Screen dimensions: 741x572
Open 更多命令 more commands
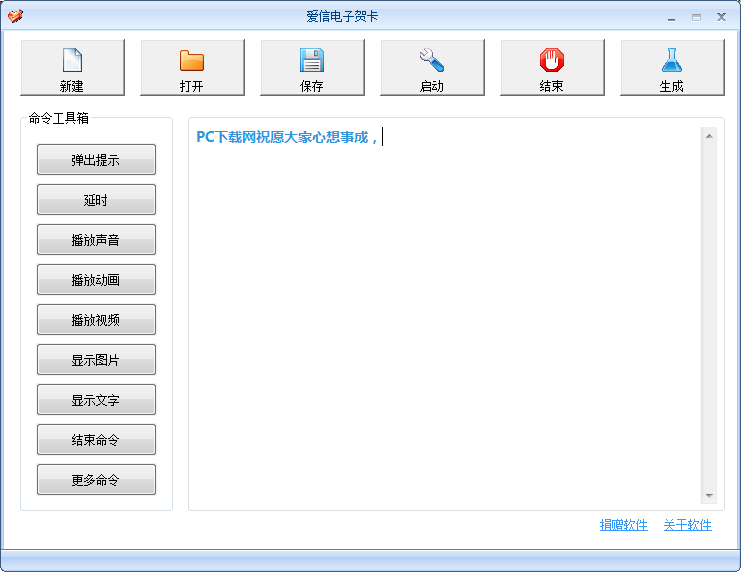tap(96, 480)
